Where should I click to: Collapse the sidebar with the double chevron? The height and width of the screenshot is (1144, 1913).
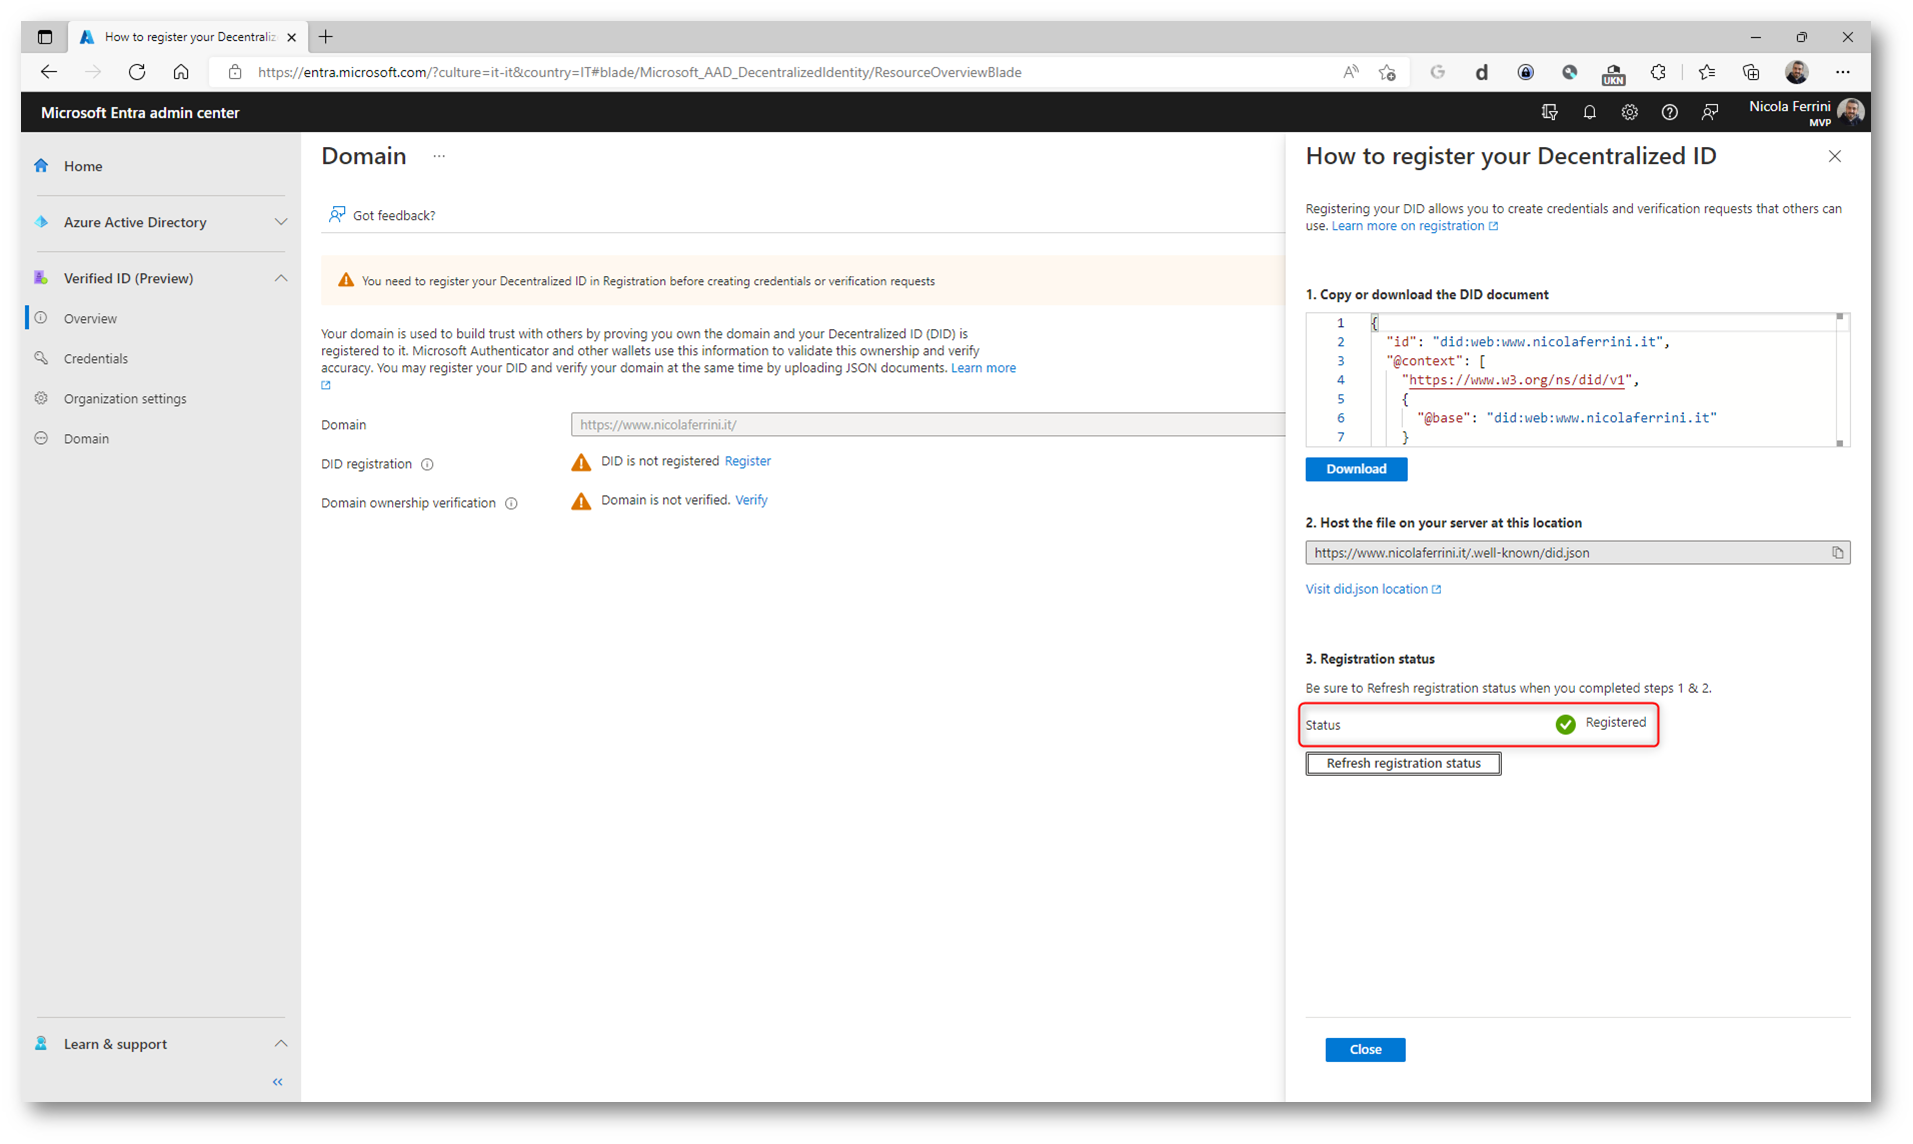coord(278,1082)
